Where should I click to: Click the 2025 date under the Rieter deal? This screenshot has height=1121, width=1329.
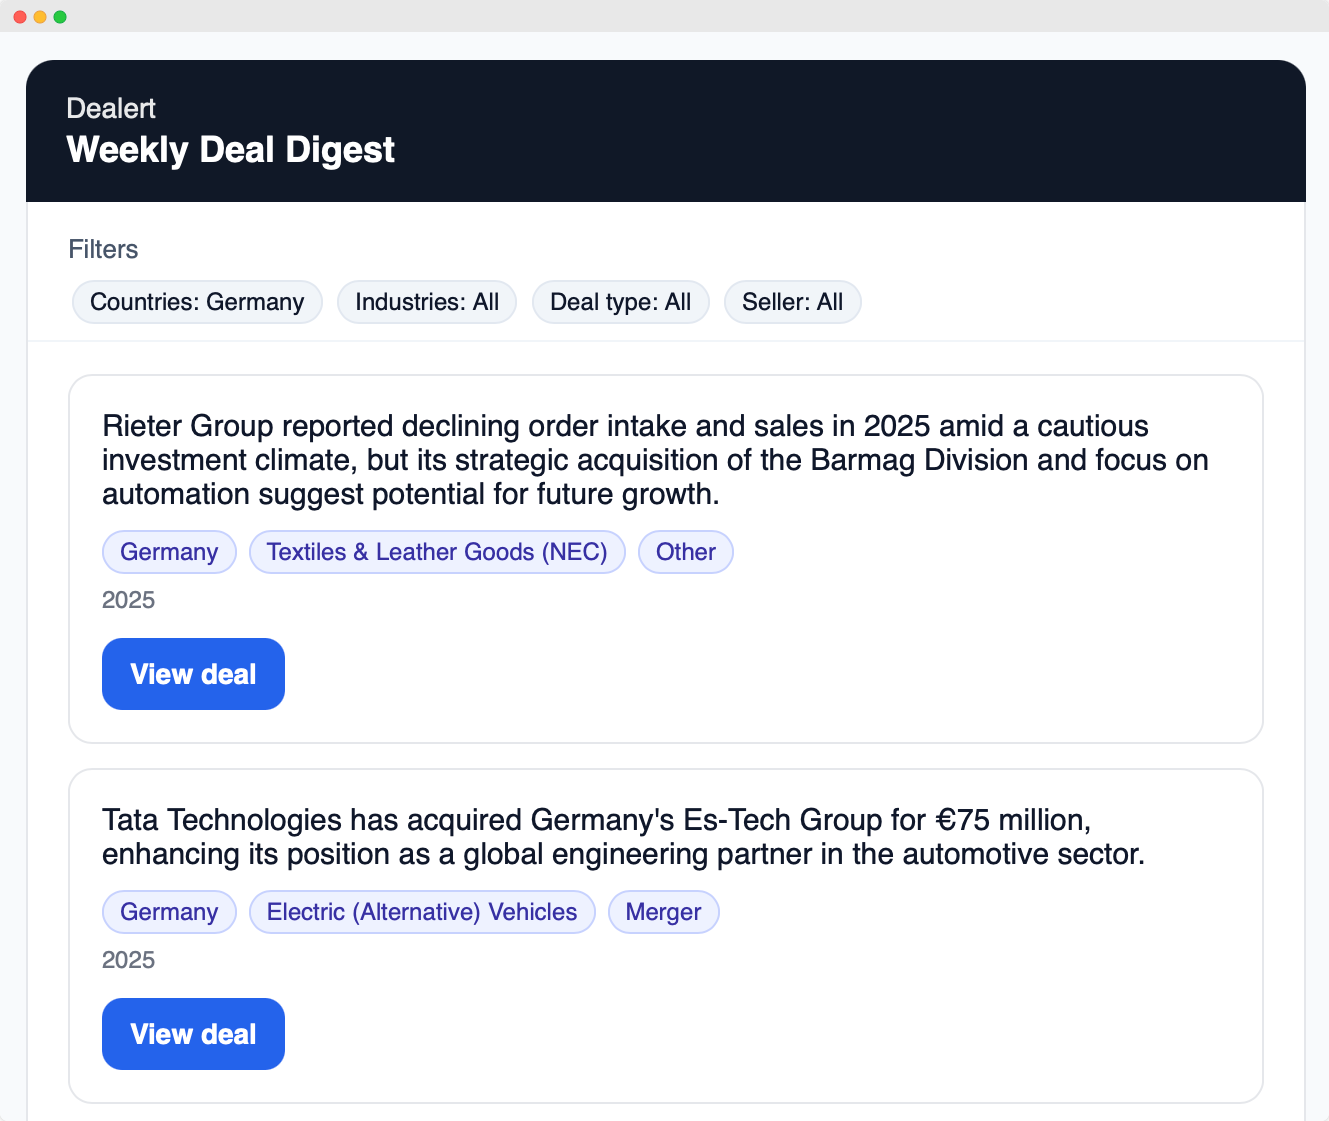point(128,600)
